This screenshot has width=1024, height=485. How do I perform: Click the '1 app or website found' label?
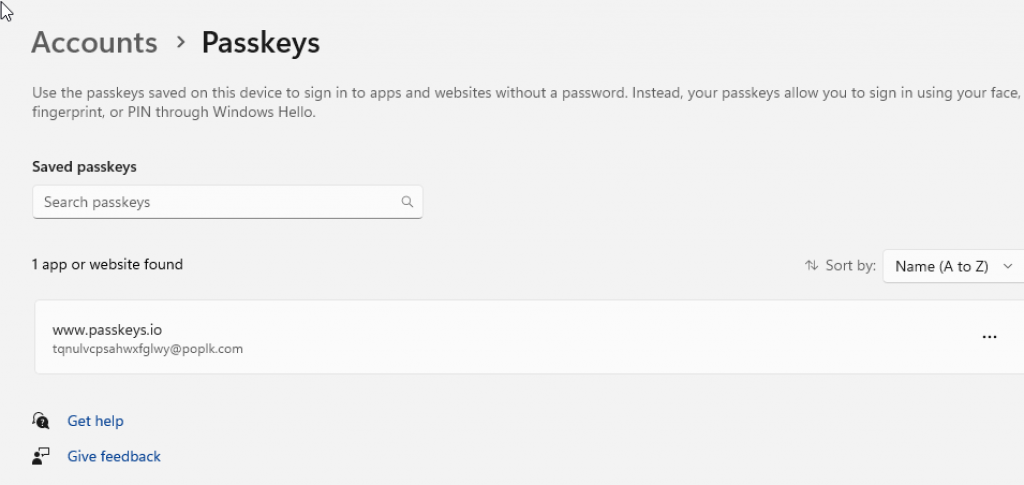pyautogui.click(x=107, y=265)
